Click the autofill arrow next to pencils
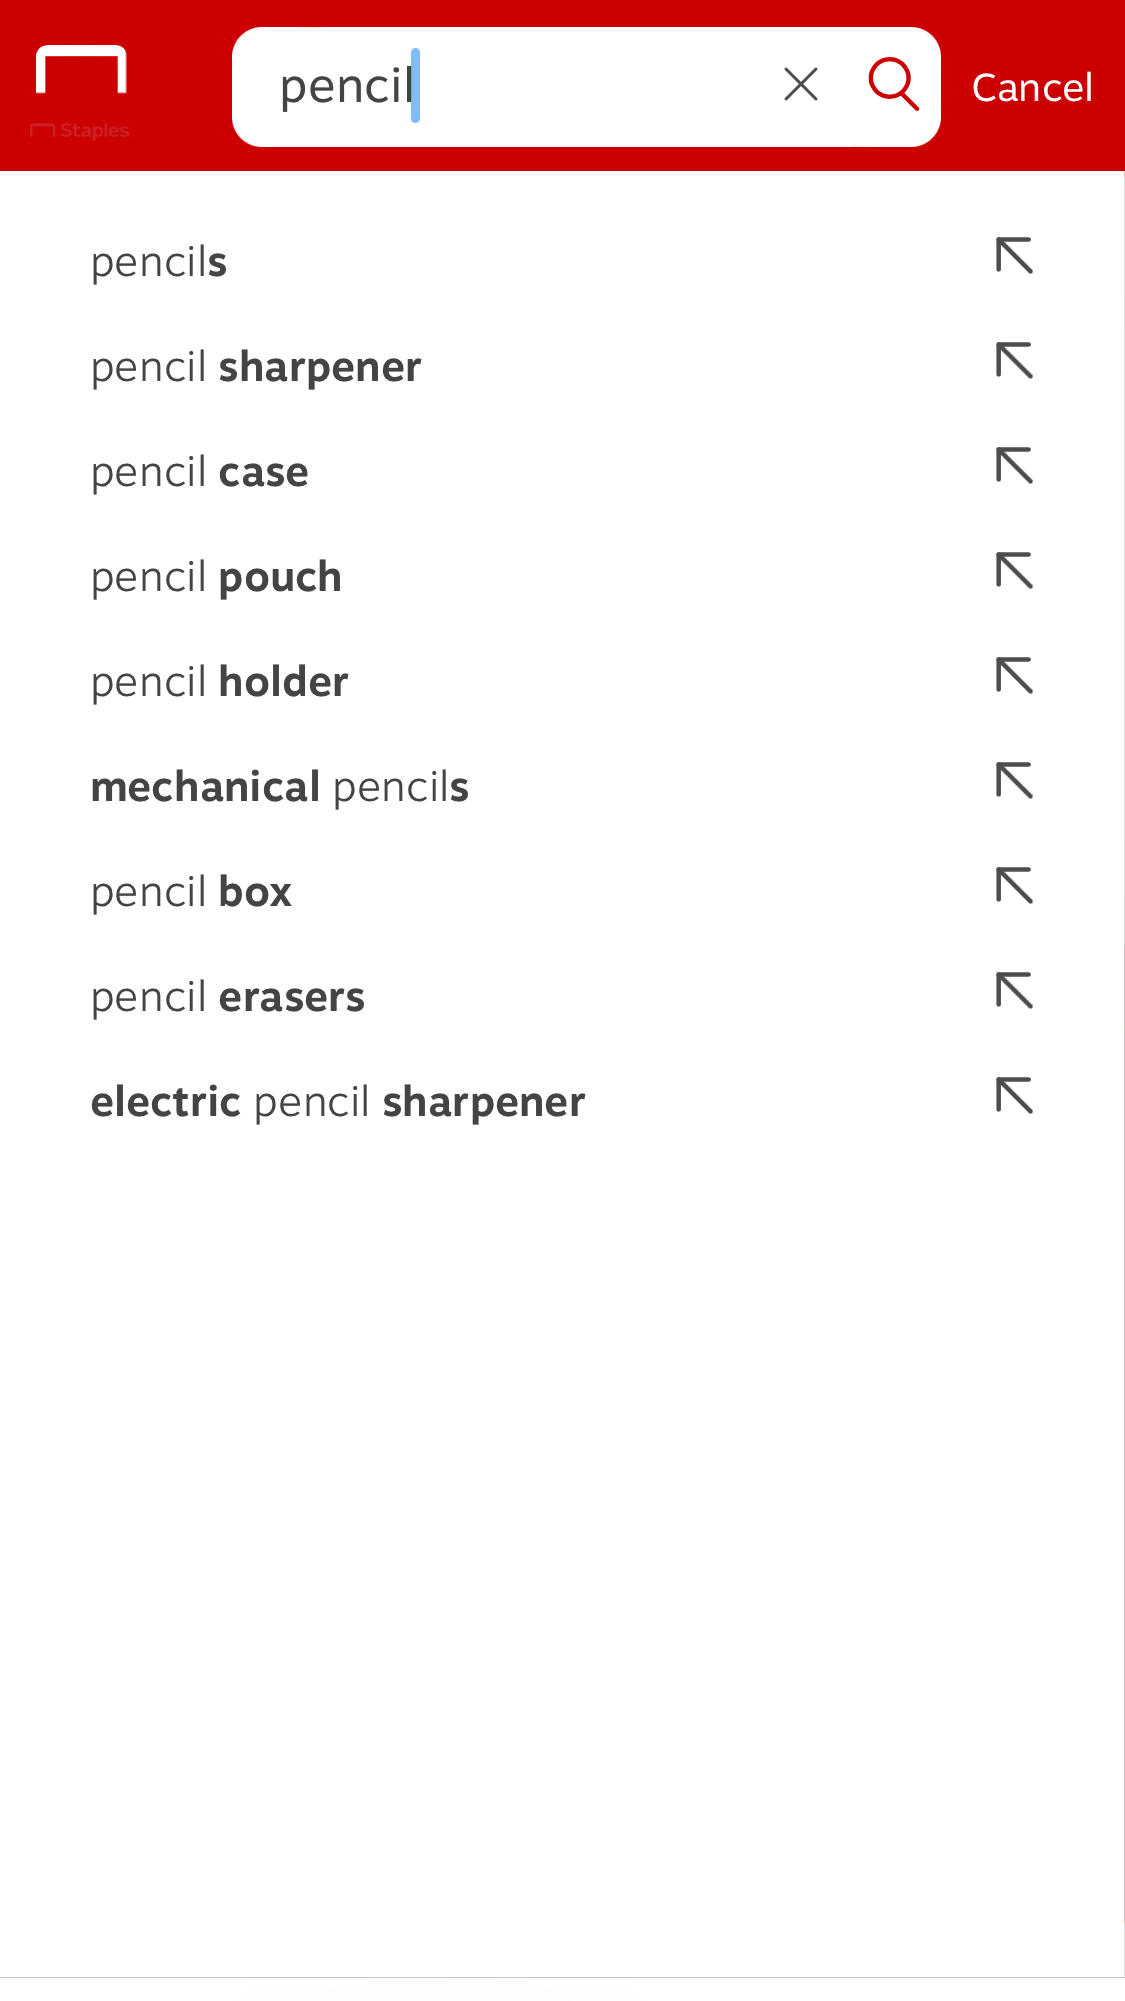 pyautogui.click(x=1014, y=257)
